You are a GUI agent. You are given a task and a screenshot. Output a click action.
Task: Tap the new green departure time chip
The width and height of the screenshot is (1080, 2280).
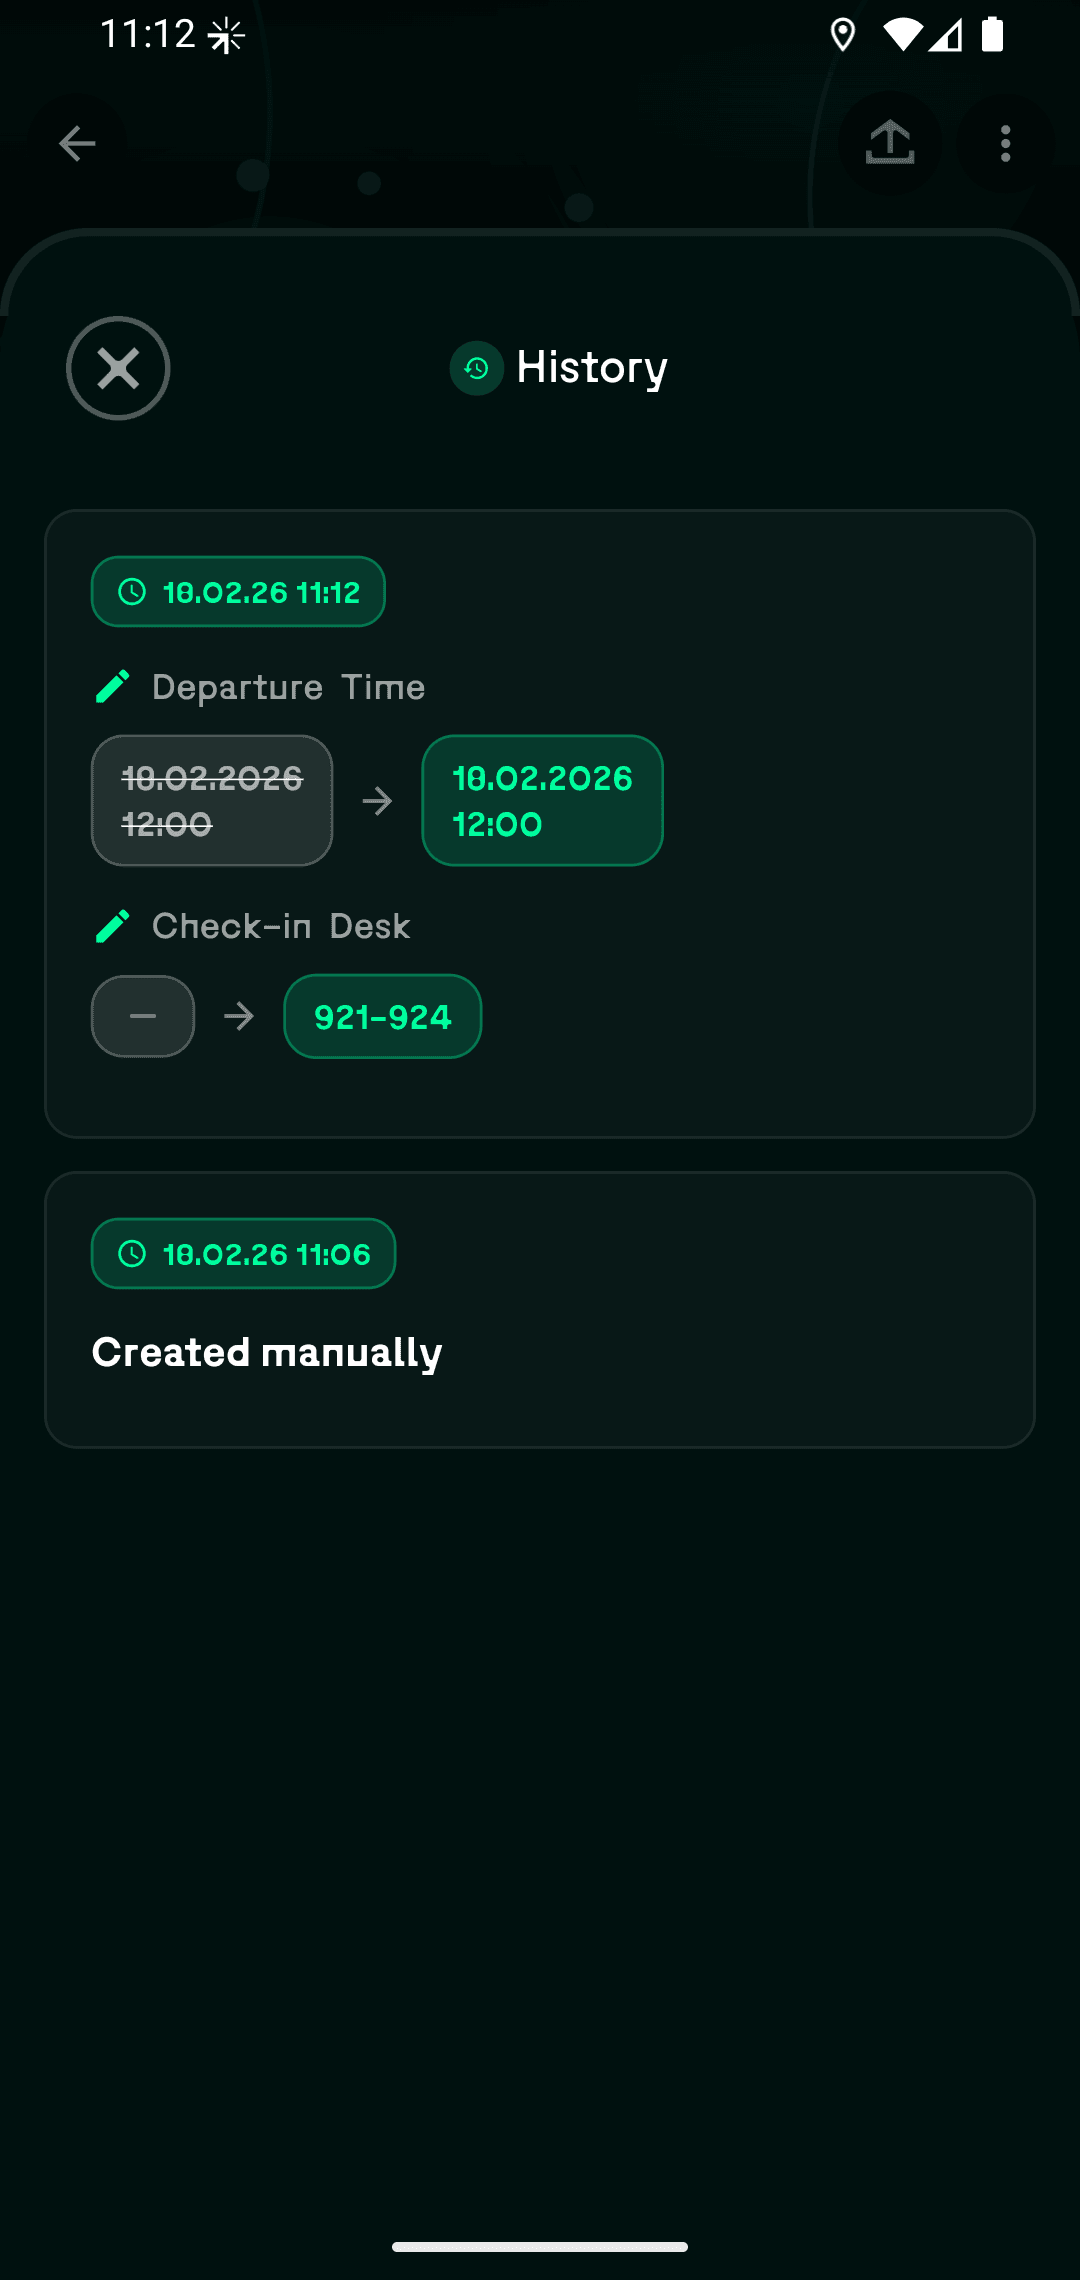(x=542, y=801)
